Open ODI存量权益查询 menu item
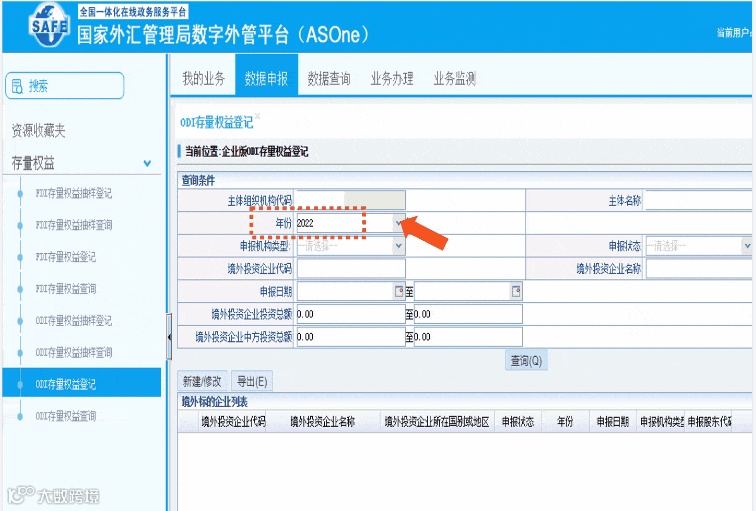The height and width of the screenshot is (511, 756). 66,416
